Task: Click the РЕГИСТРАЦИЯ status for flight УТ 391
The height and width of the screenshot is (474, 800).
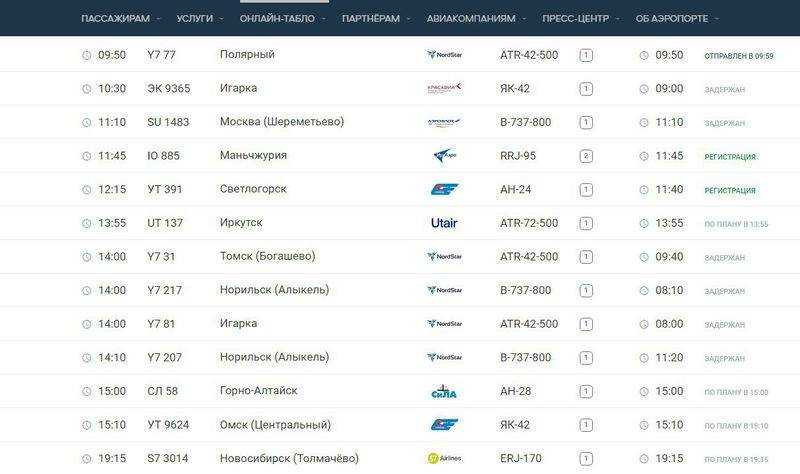Action: click(730, 190)
